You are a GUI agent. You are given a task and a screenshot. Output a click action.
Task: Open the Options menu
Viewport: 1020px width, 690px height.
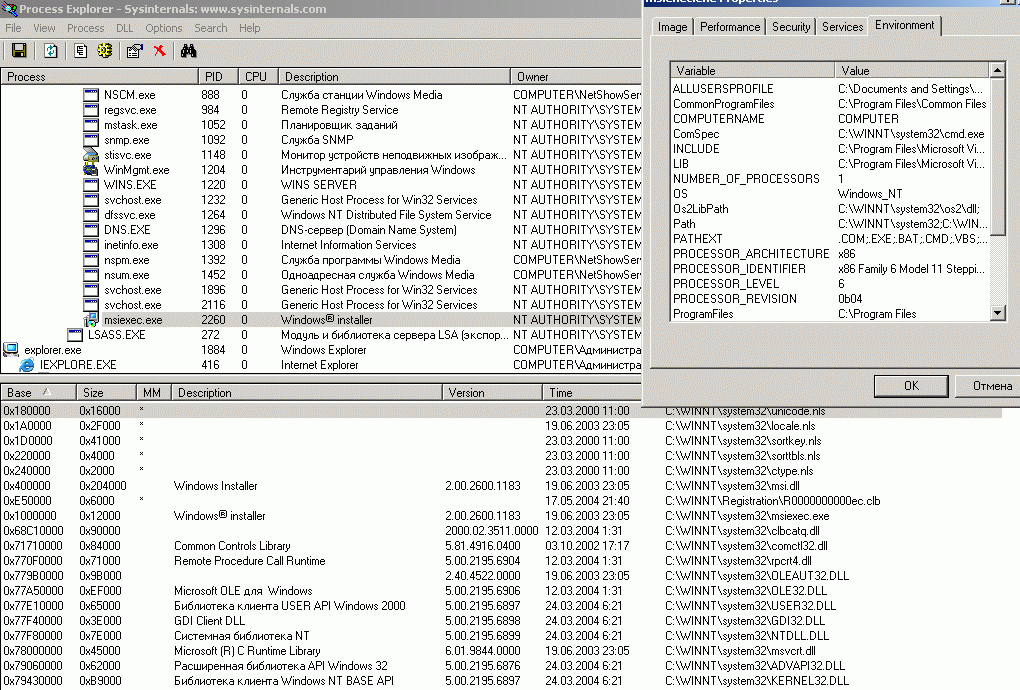pyautogui.click(x=163, y=28)
